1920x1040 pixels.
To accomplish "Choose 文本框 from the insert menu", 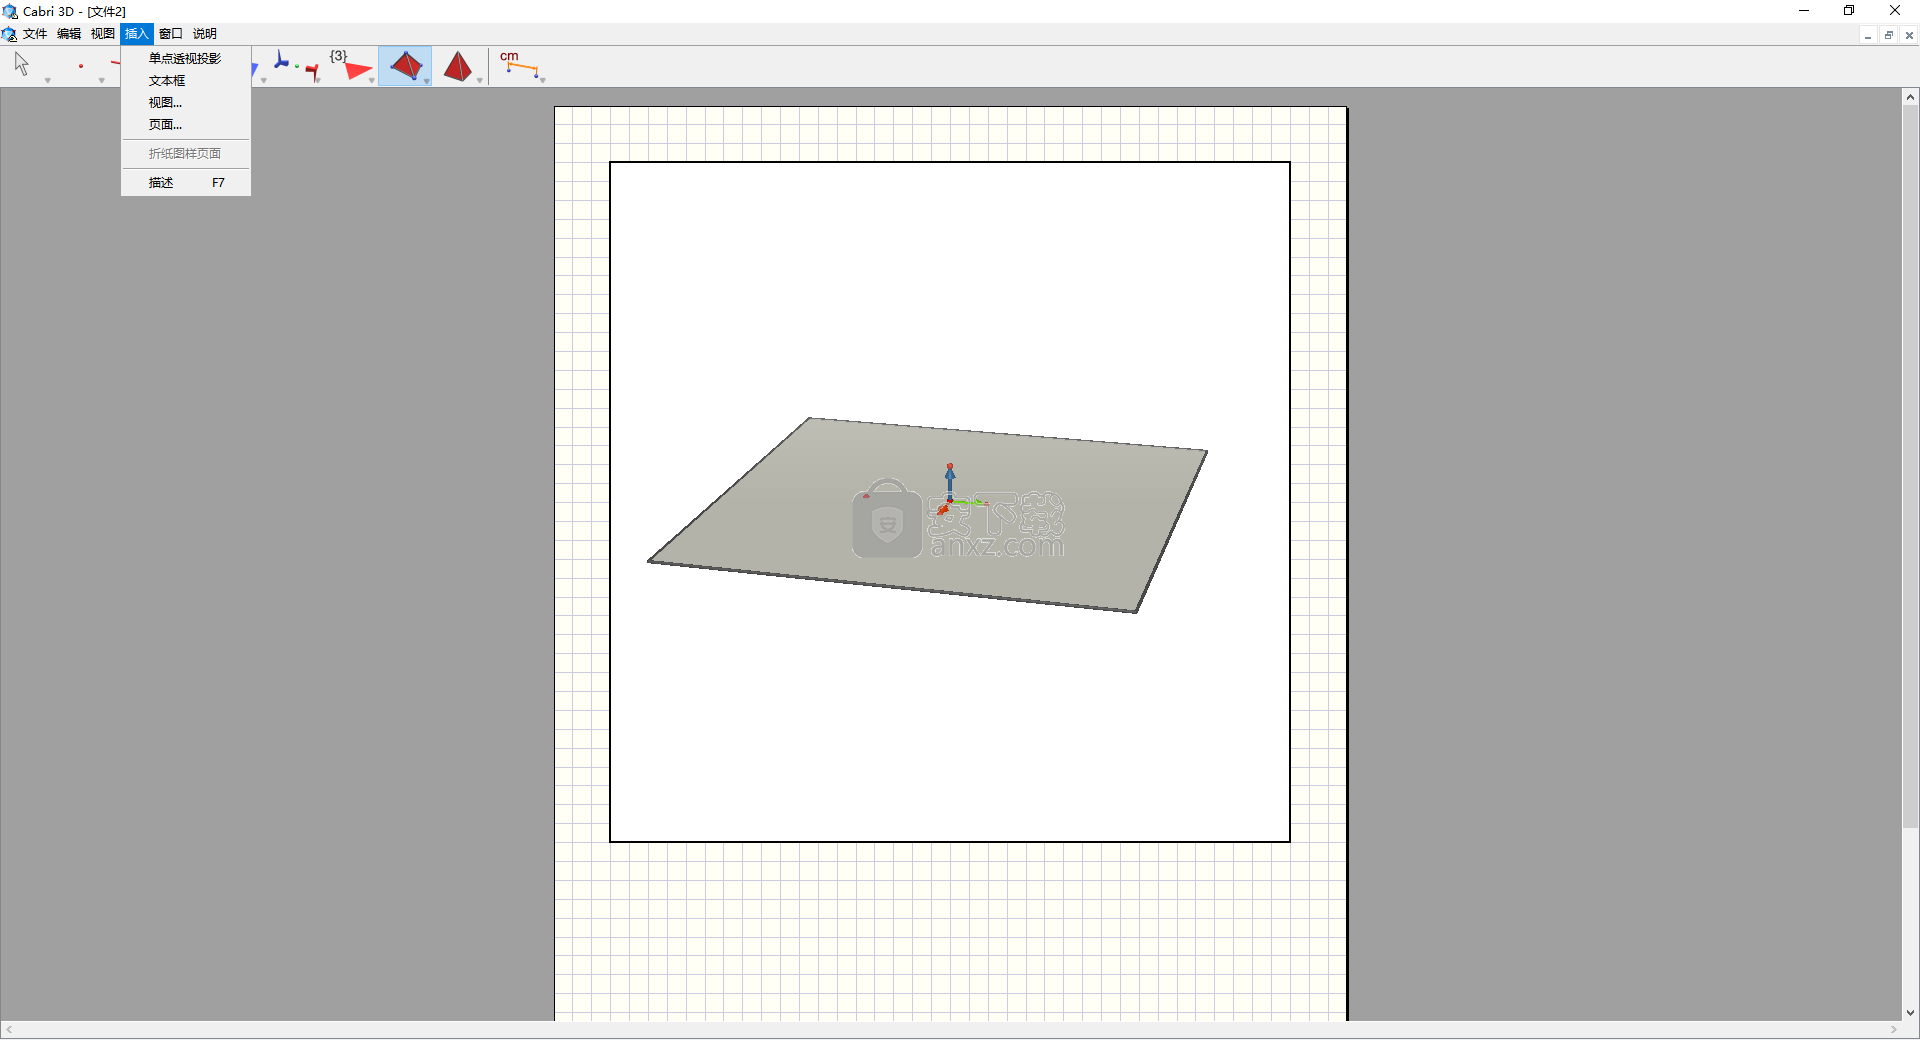I will [186, 80].
